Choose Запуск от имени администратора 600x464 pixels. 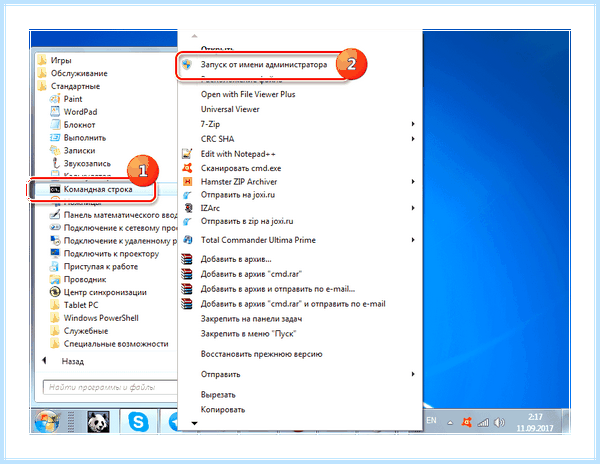click(264, 65)
